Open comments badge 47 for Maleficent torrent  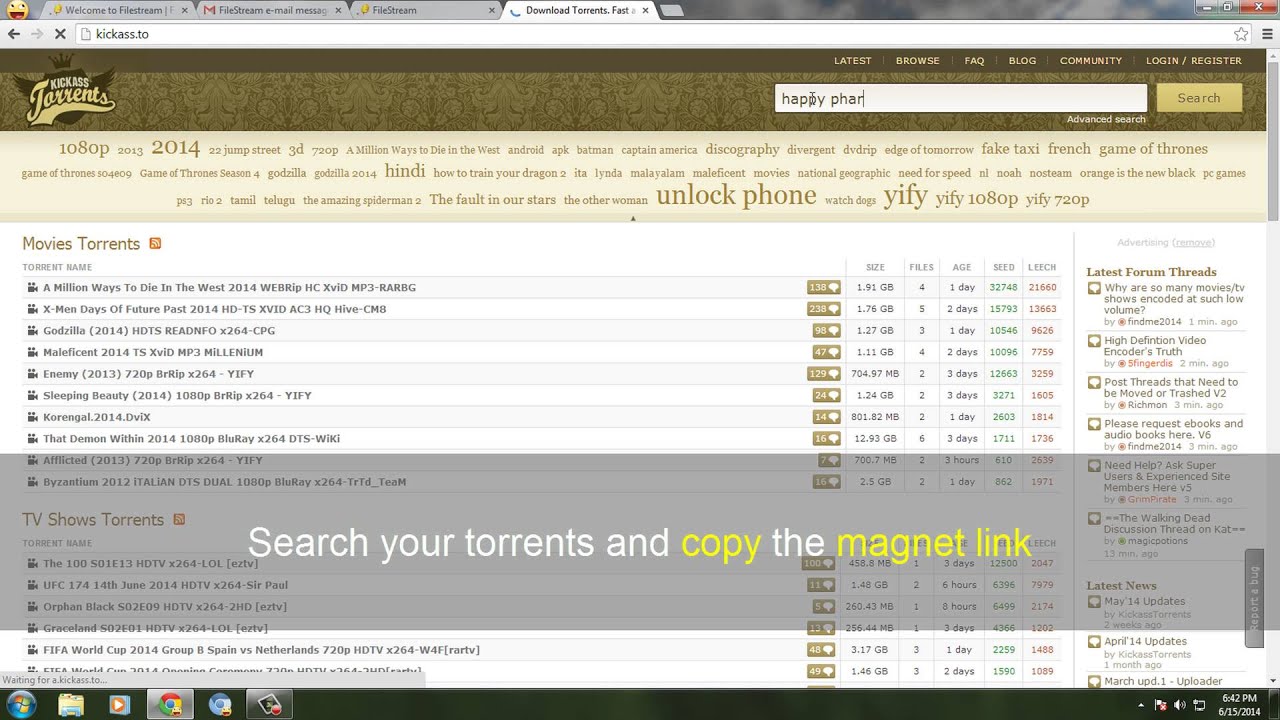tap(827, 352)
